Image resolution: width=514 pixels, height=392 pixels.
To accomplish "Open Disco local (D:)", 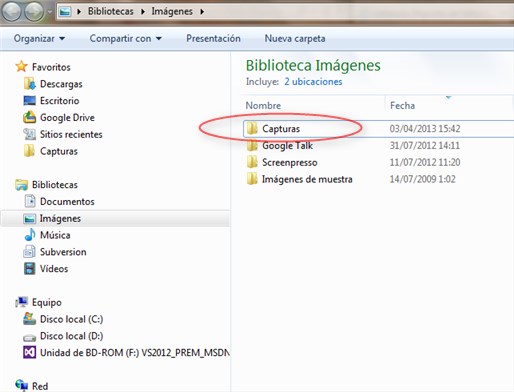I will [x=72, y=336].
